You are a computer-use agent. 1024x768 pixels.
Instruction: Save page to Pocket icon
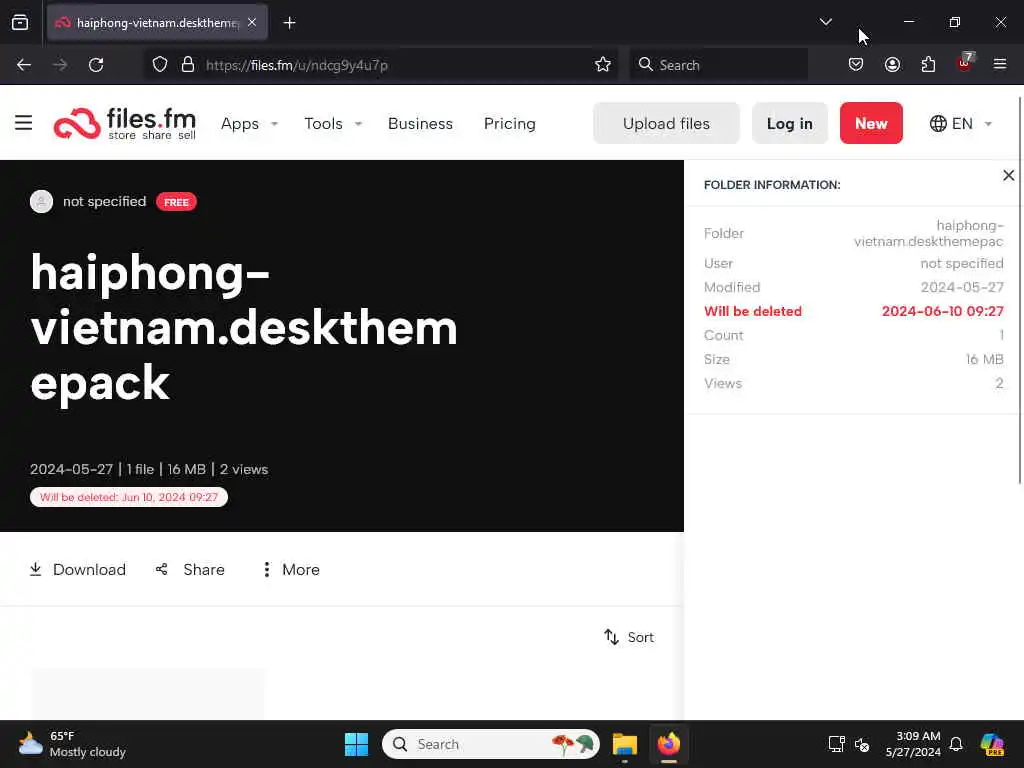point(856,64)
